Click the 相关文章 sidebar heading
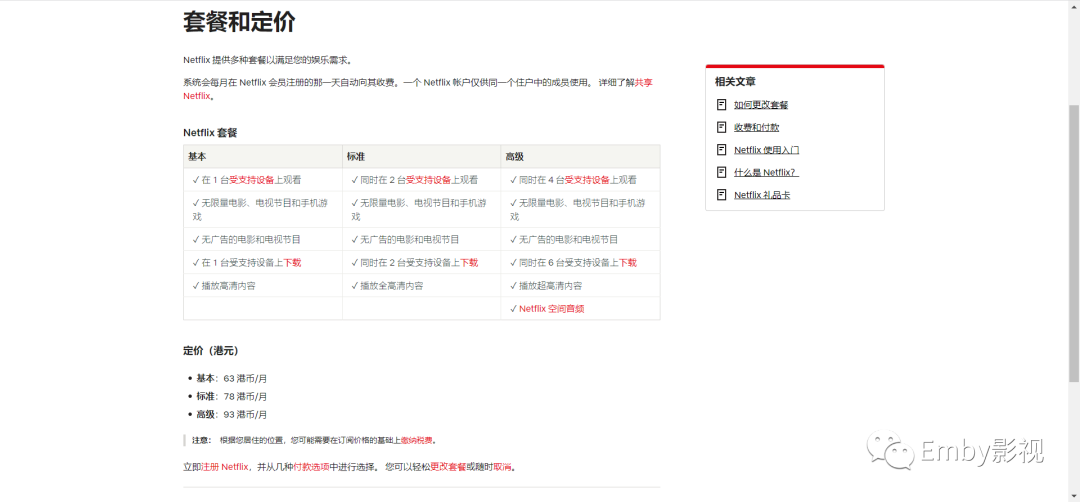This screenshot has height=502, width=1080. (x=735, y=81)
